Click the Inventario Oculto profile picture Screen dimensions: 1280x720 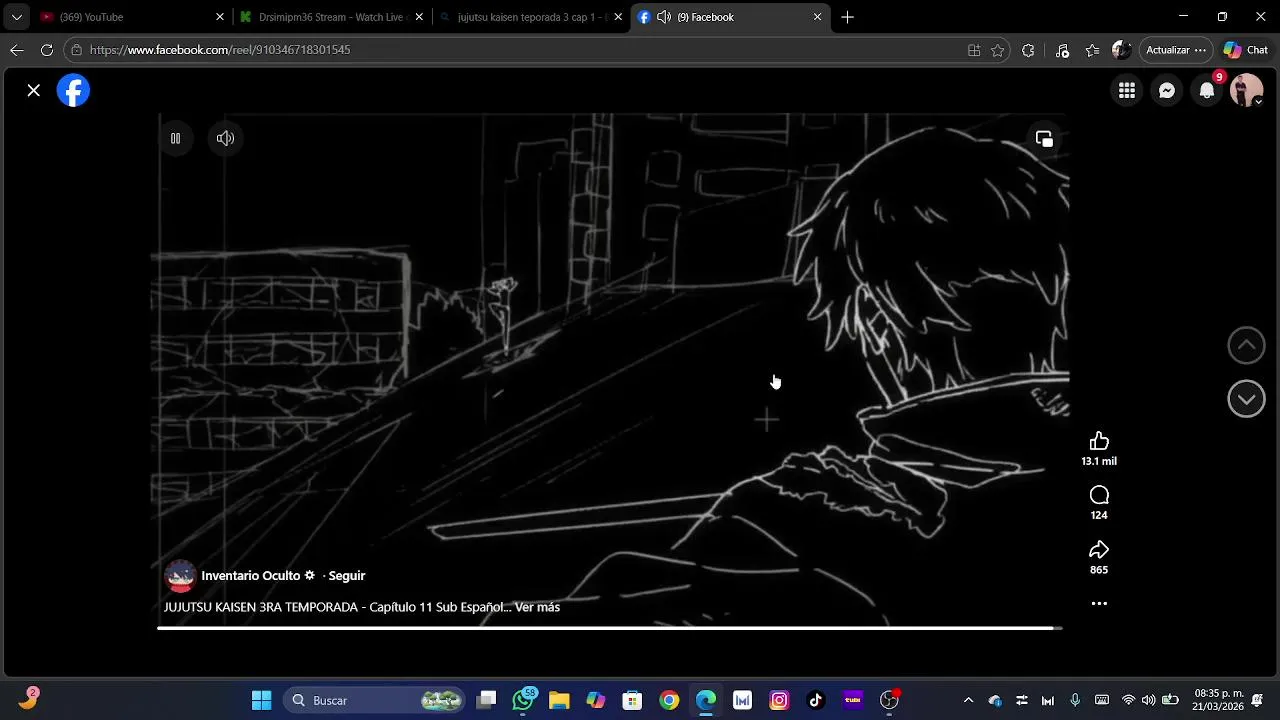coord(180,576)
